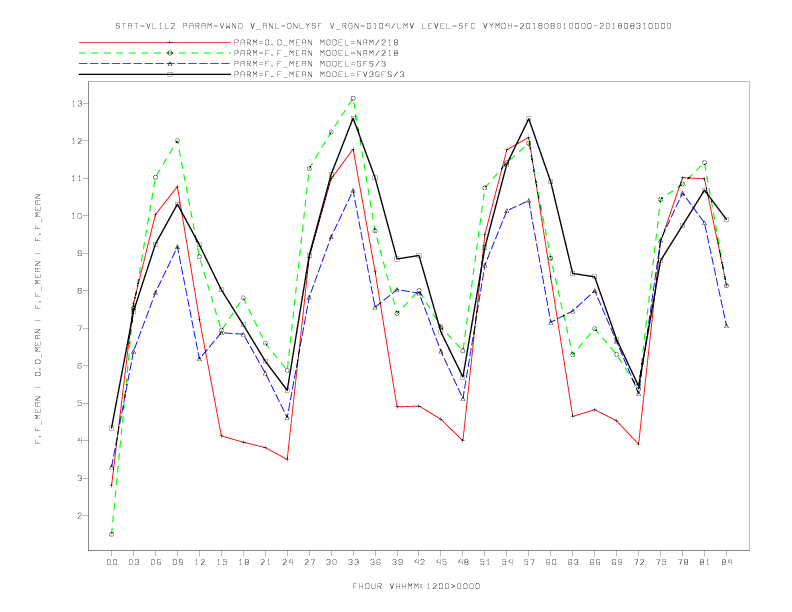Click x-axis tick label 27
This screenshot has height=612, width=792.
click(x=309, y=562)
